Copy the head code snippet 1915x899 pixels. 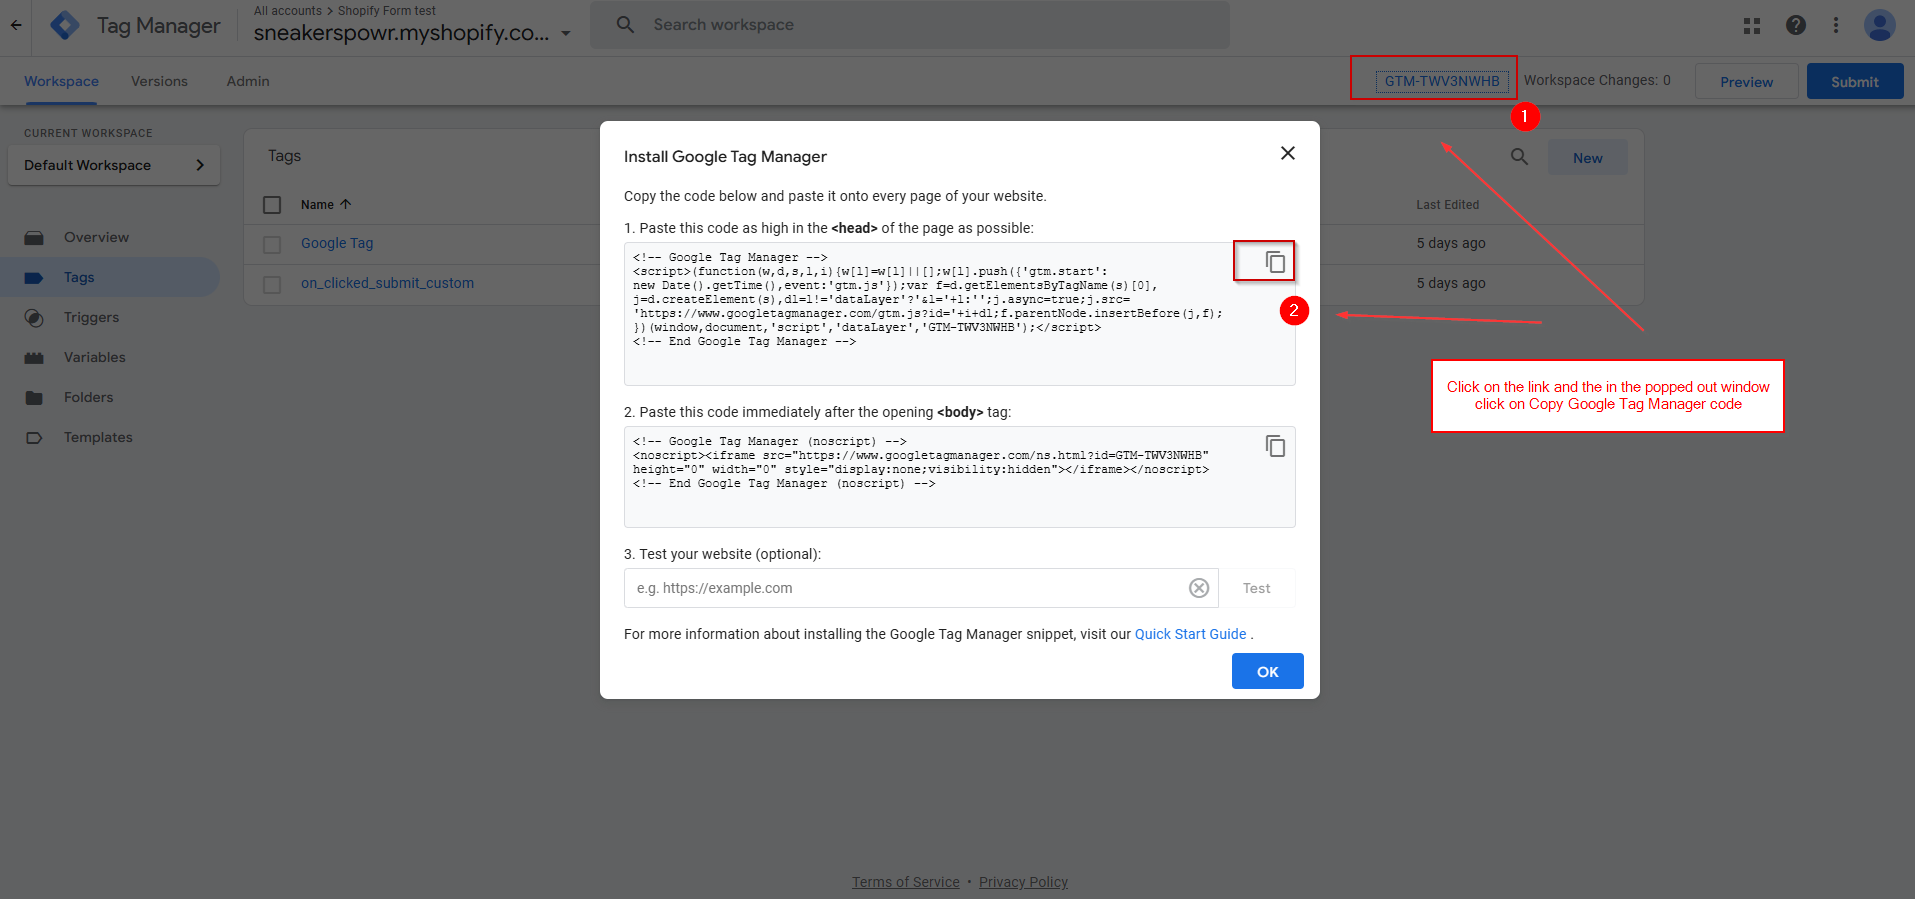click(x=1275, y=262)
